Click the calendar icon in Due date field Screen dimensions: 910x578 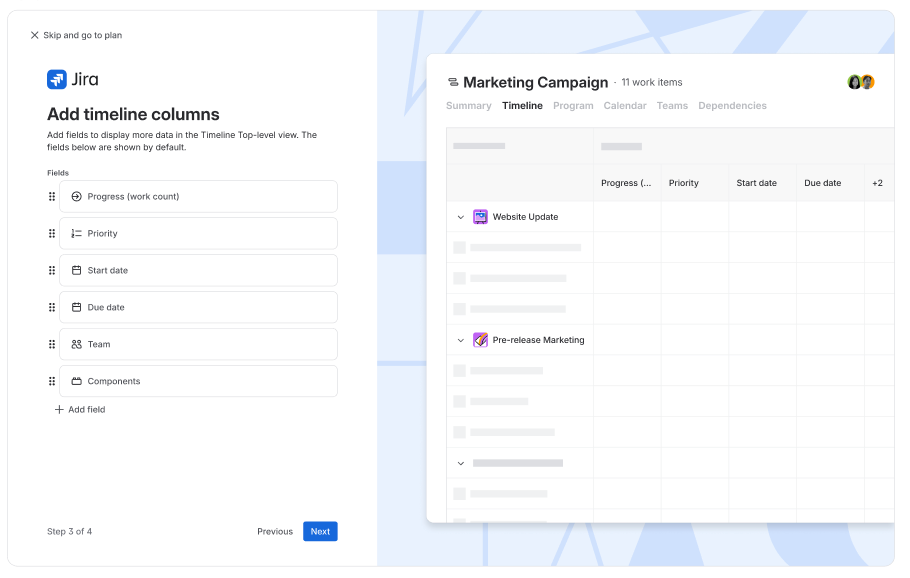pos(76,308)
